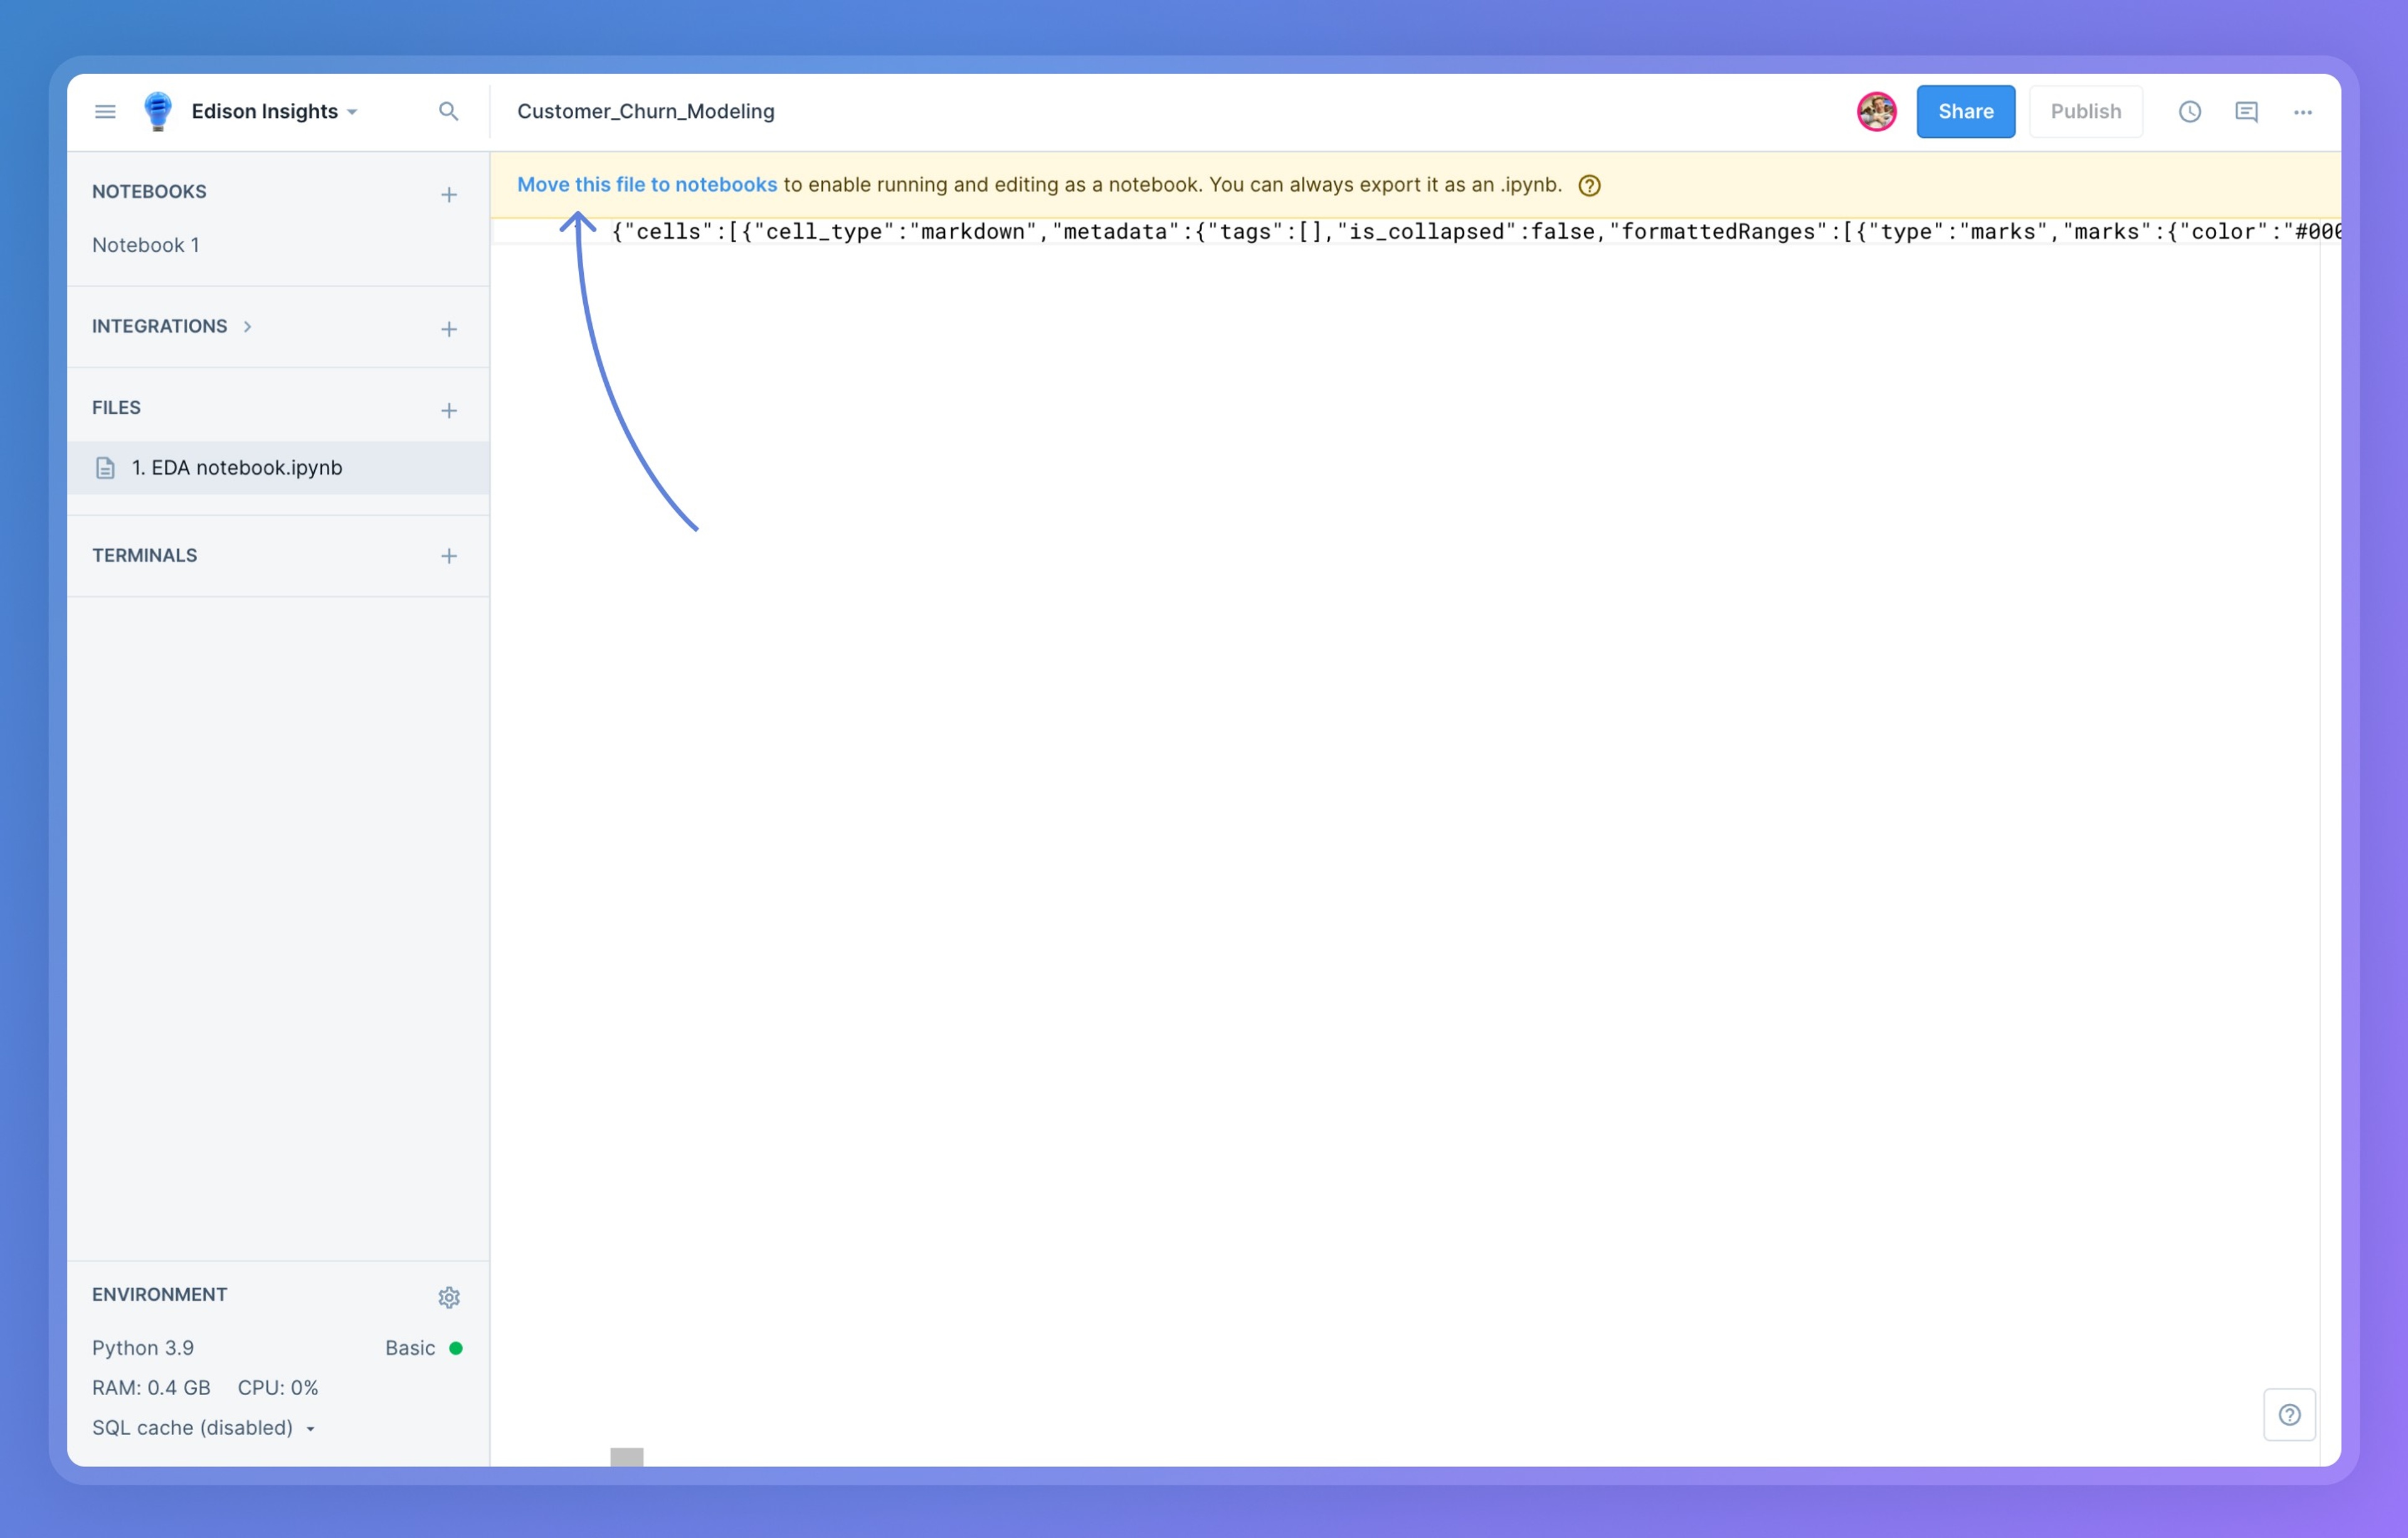
Task: Click the user avatar in header
Action: point(1876,111)
